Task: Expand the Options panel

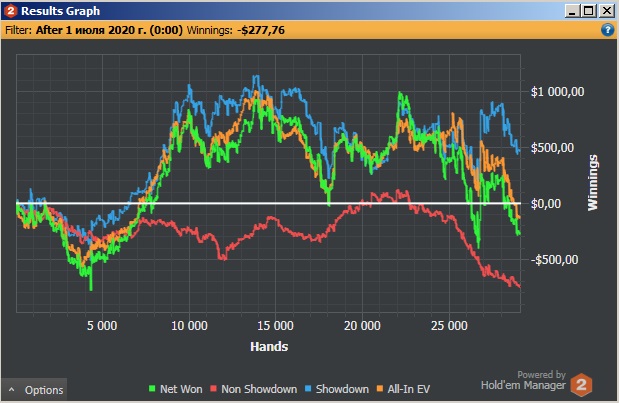Action: pos(34,390)
